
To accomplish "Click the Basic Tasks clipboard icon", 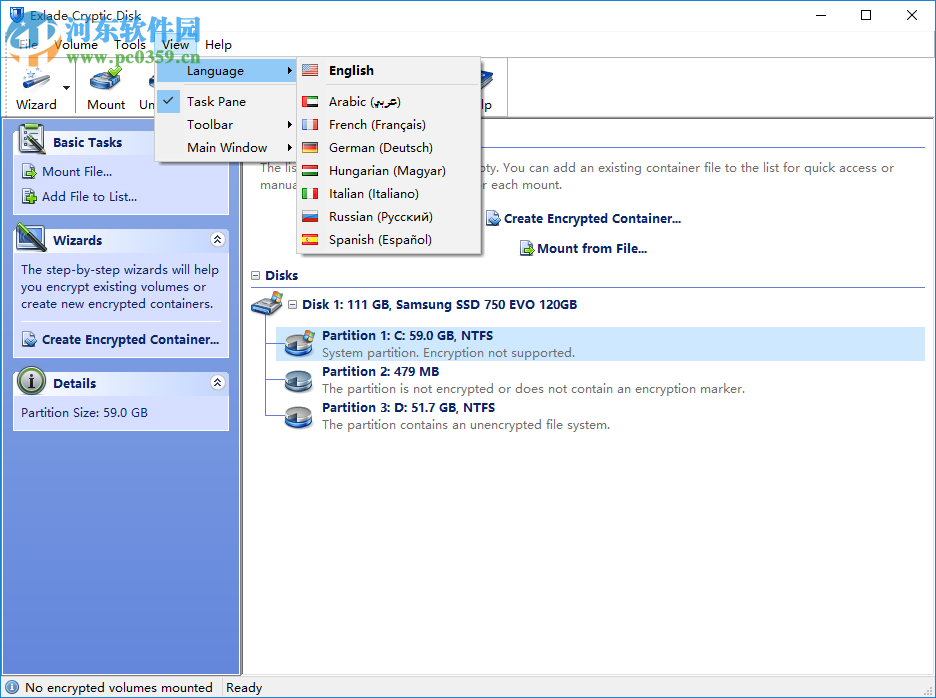I will 32,138.
